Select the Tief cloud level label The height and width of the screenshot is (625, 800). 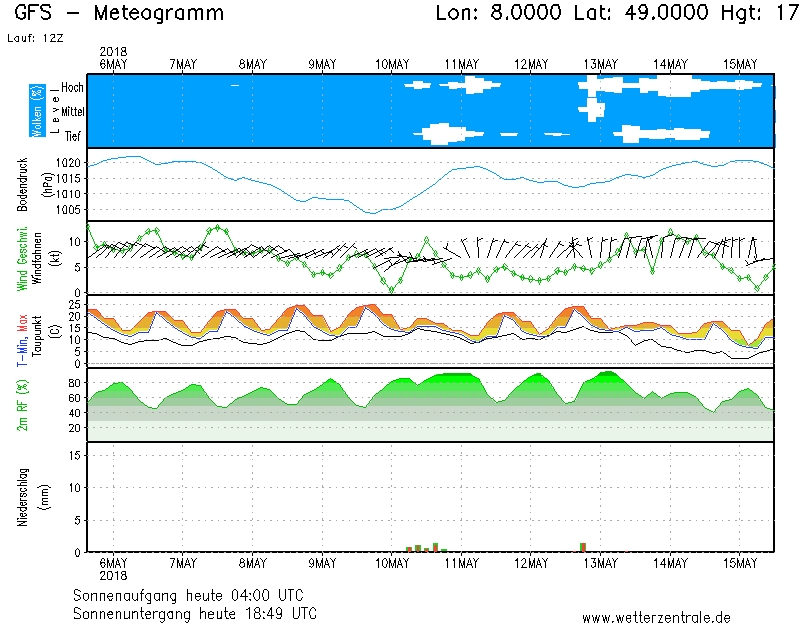pyautogui.click(x=73, y=136)
